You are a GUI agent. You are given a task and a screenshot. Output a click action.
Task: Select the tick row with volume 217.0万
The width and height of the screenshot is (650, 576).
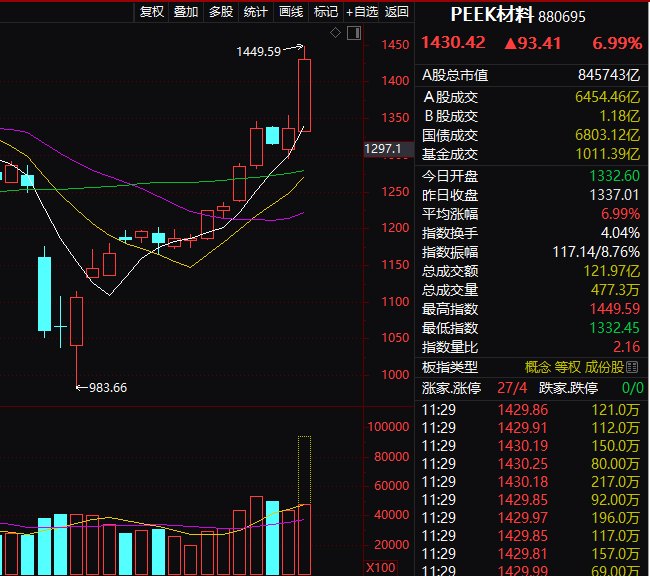click(x=531, y=482)
